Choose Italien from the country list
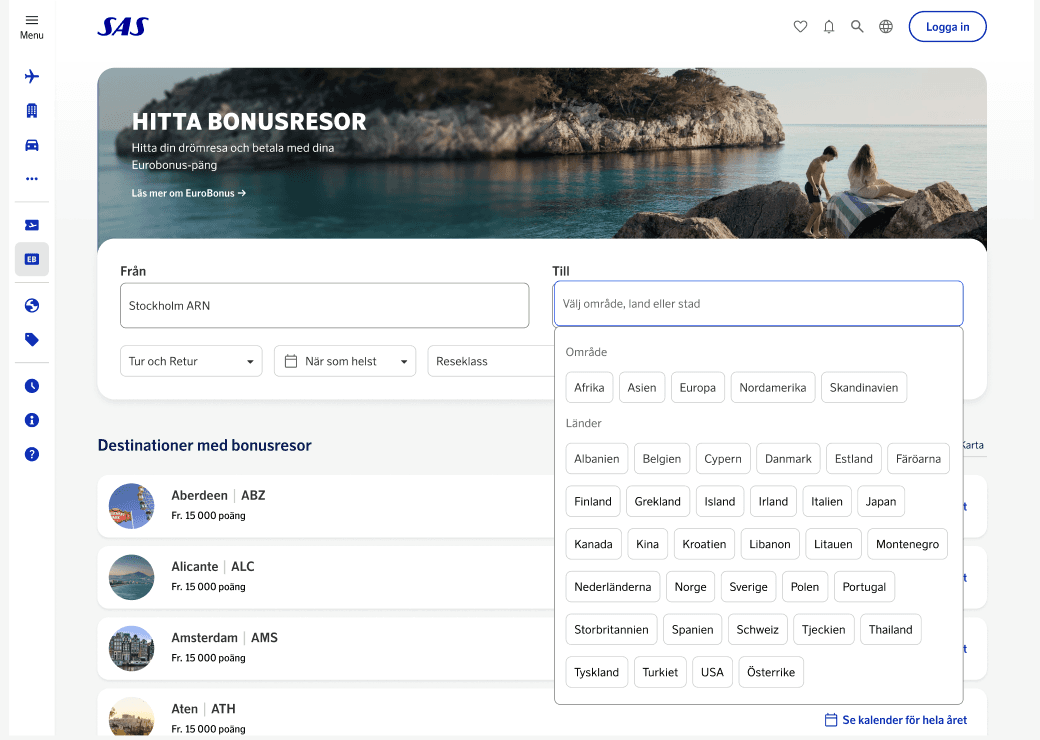This screenshot has width=1040, height=740. pos(826,502)
